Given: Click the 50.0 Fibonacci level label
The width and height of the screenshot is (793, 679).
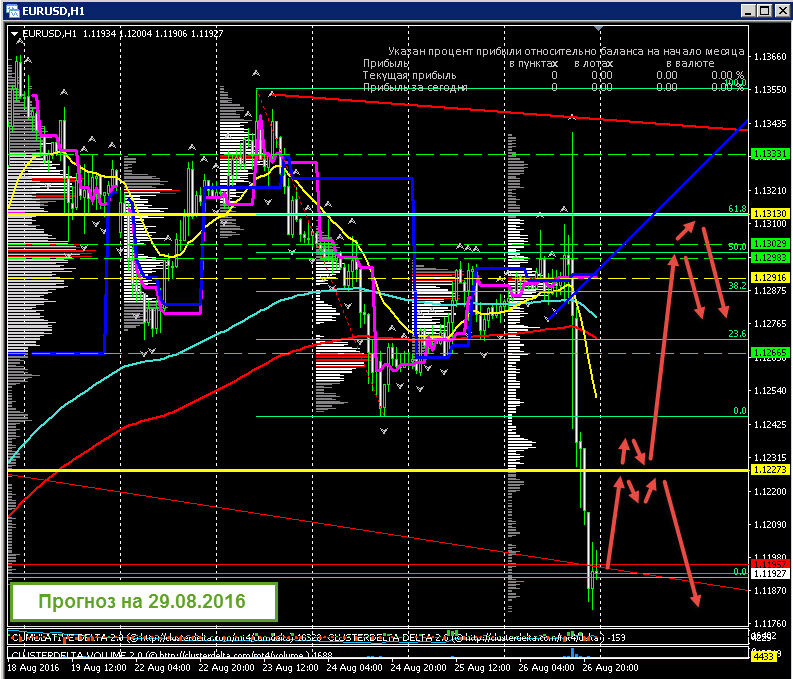Looking at the screenshot, I should click(x=737, y=247).
